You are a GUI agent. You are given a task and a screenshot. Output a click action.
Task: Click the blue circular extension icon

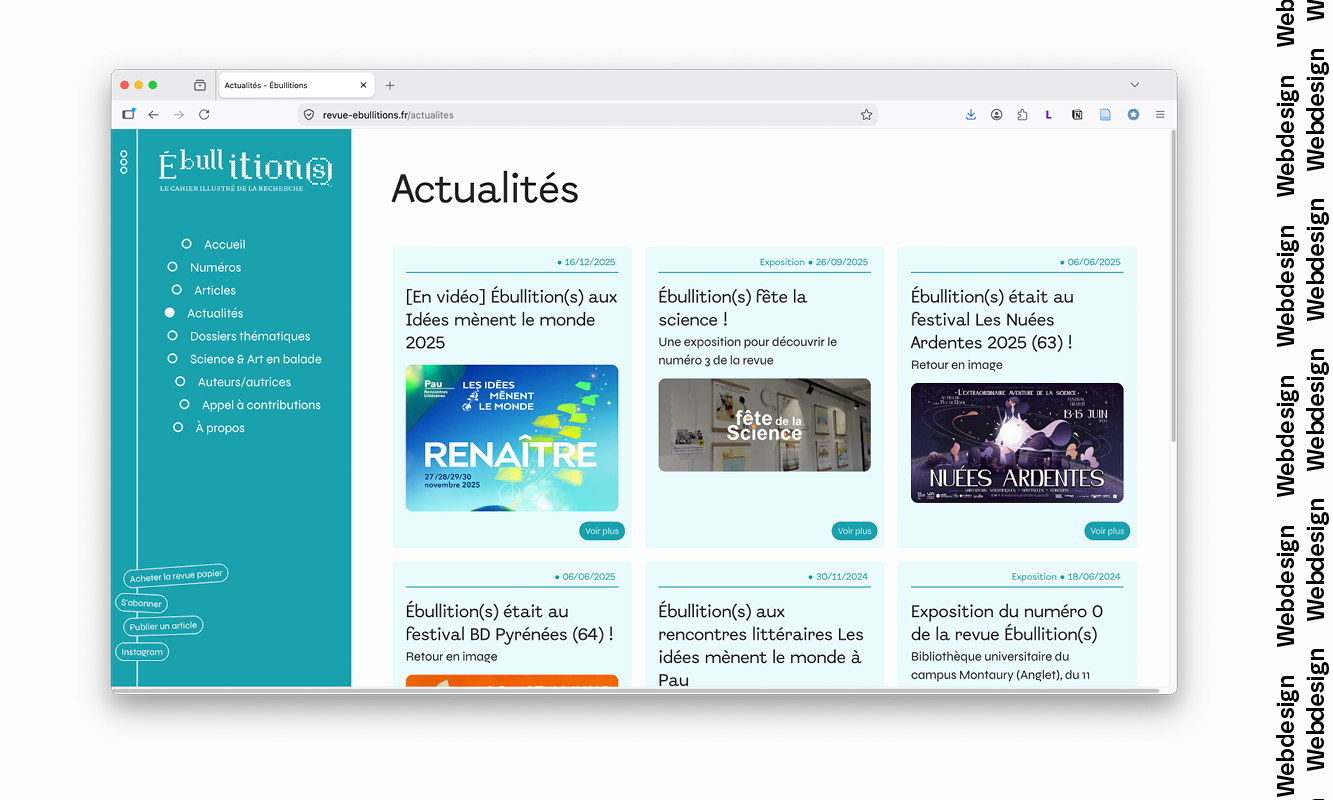(x=1133, y=115)
